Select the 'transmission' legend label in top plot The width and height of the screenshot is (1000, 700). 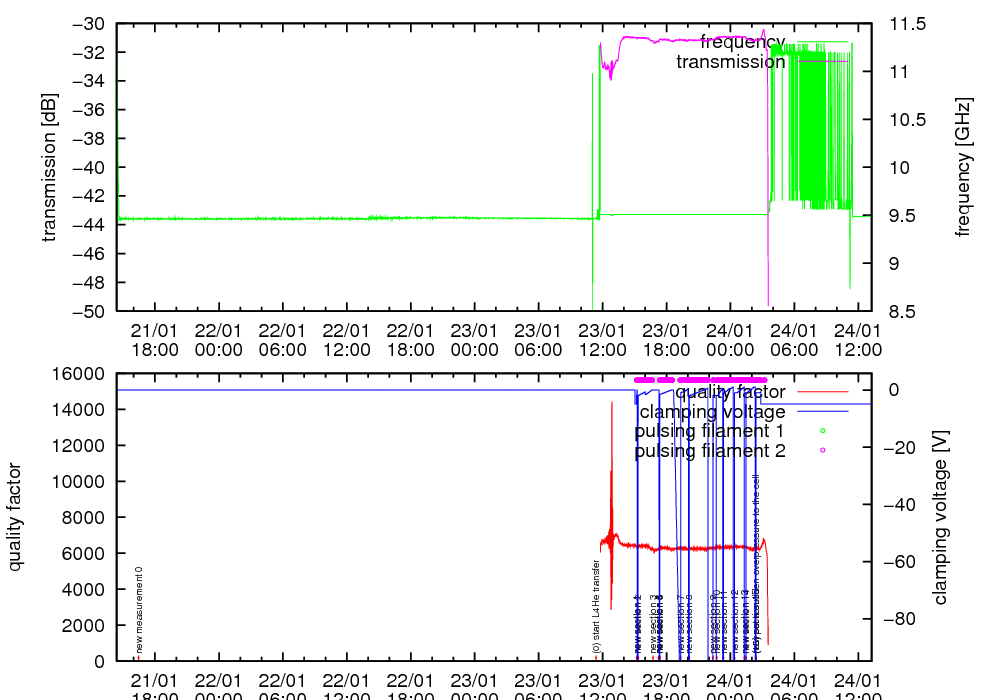pyautogui.click(x=730, y=62)
